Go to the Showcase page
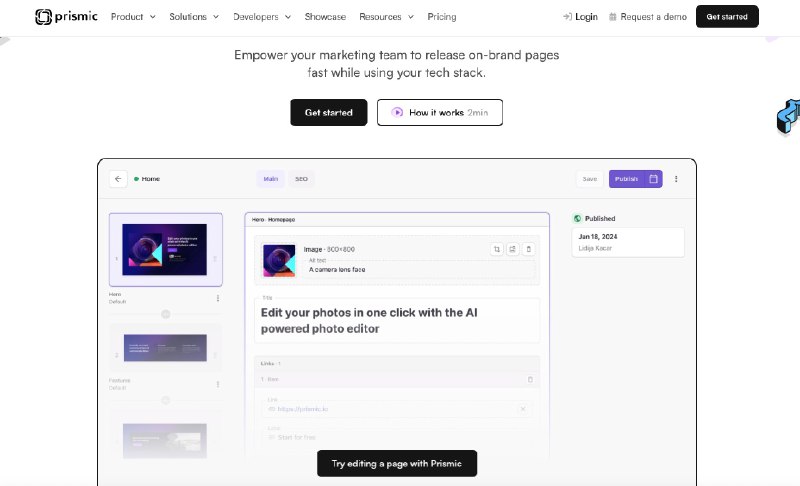800x486 pixels. (325, 17)
